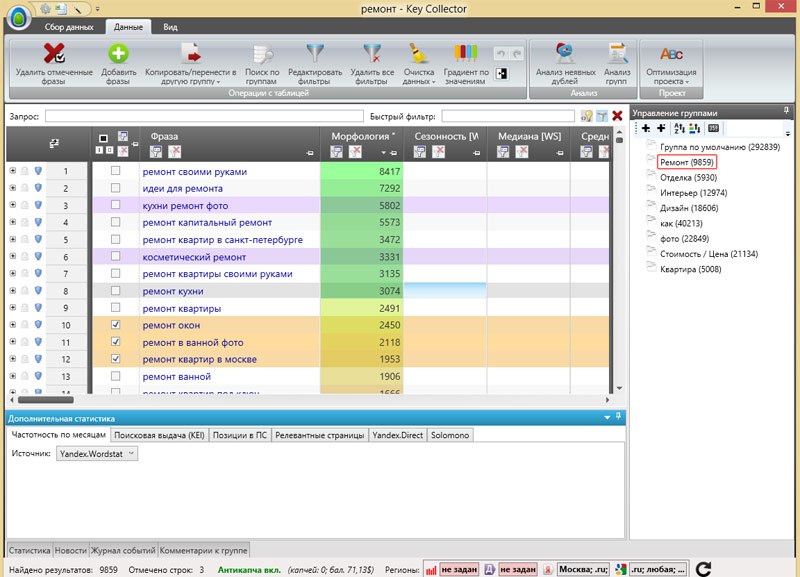Open the Очистка данных dropdown
Screen dimensions: 800x577
419,65
